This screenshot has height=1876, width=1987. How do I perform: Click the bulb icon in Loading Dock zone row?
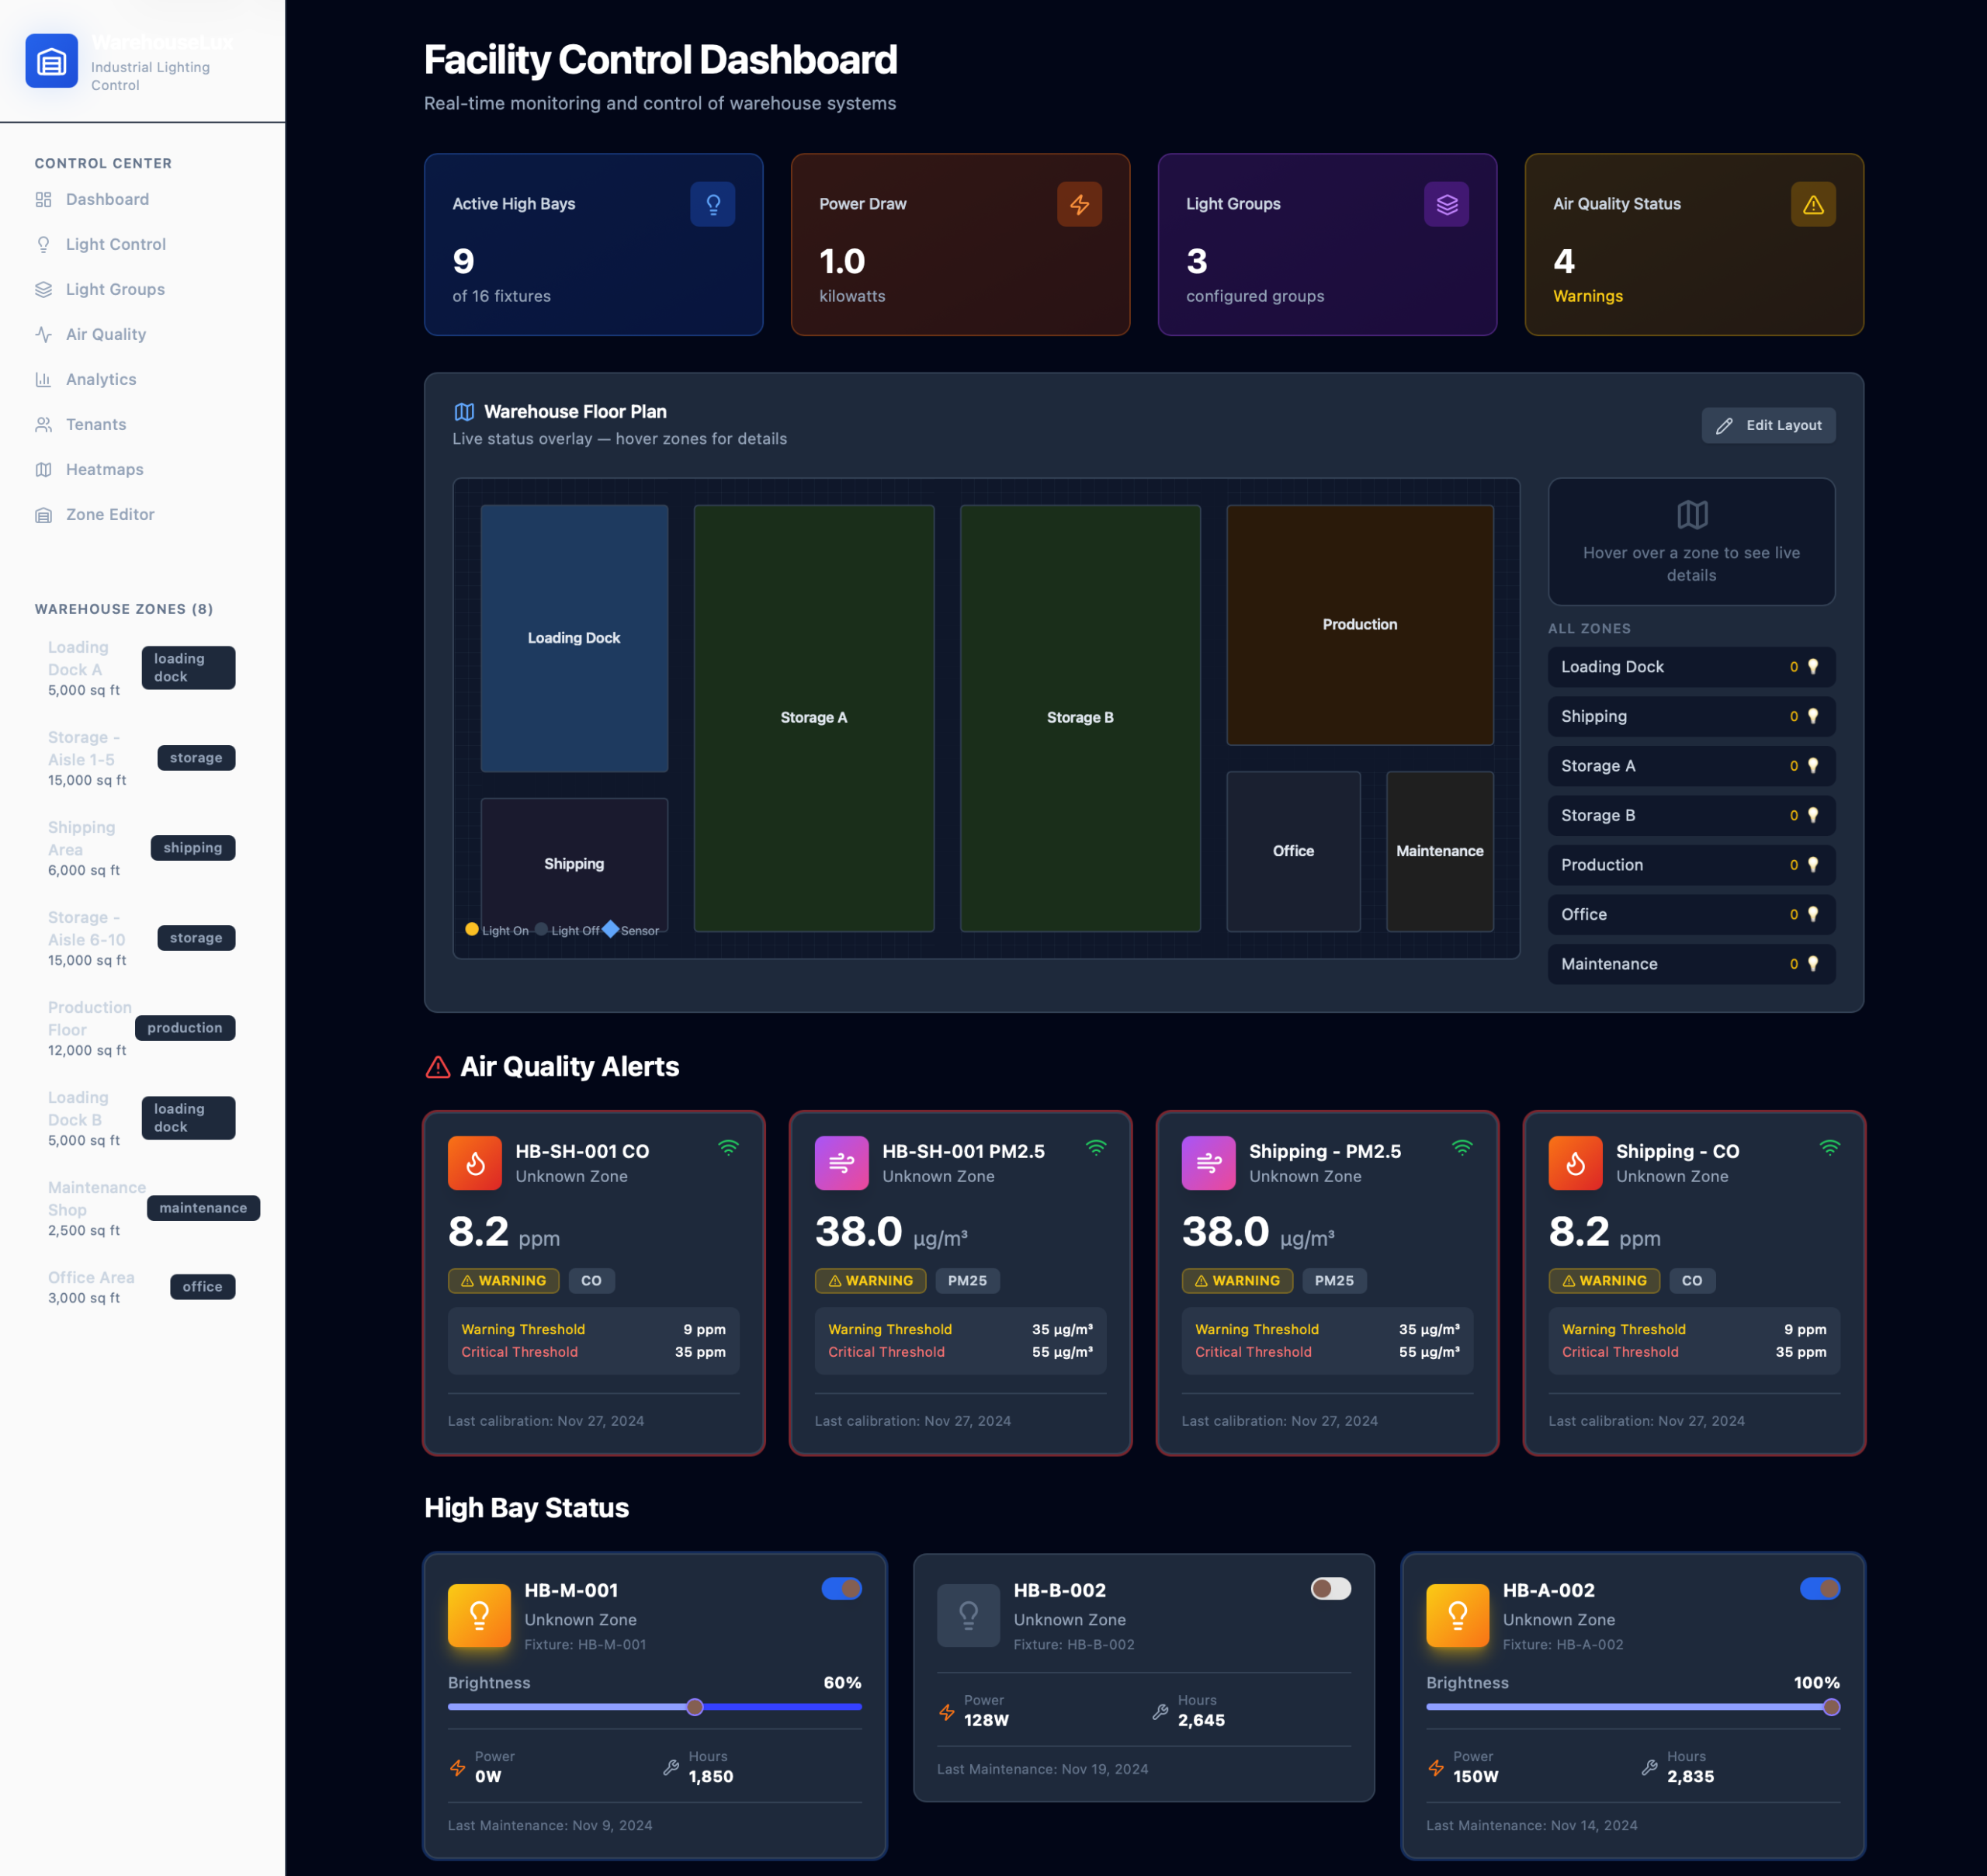(1813, 667)
